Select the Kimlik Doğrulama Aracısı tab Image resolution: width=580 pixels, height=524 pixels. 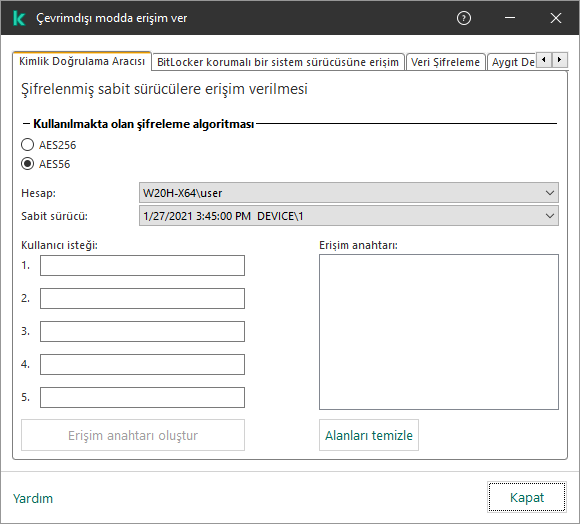82,61
